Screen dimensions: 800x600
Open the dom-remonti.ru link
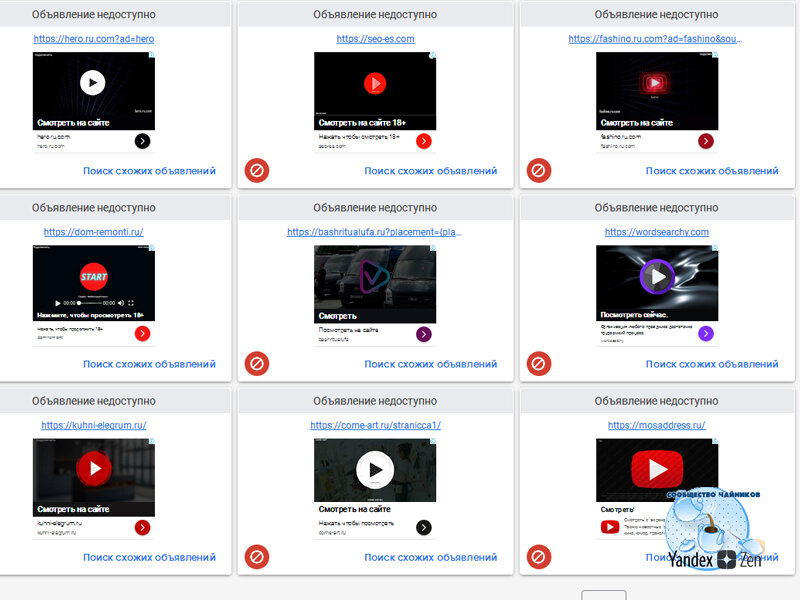tap(93, 232)
